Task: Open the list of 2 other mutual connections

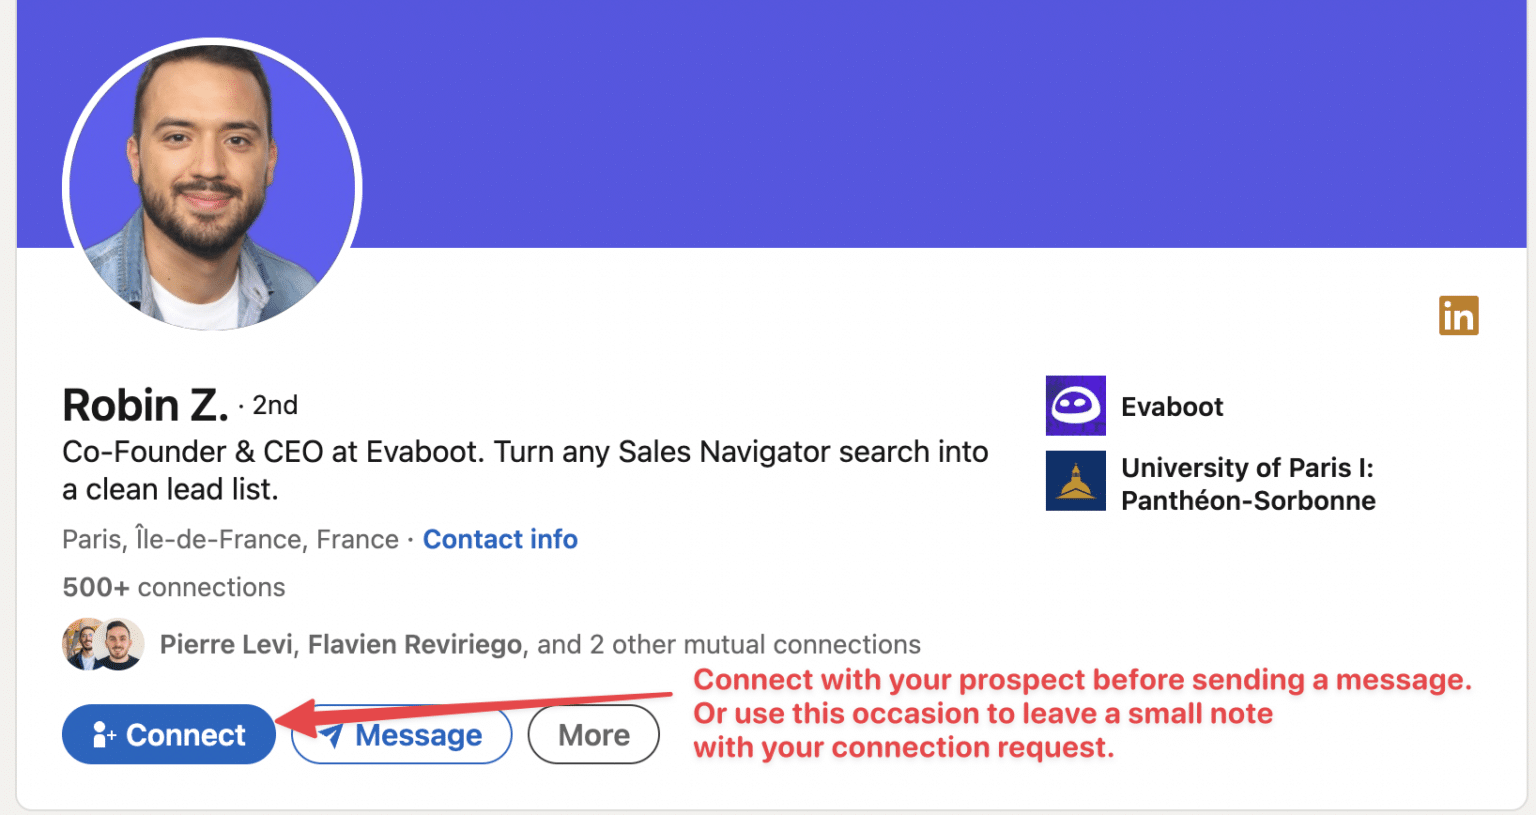Action: tap(722, 644)
